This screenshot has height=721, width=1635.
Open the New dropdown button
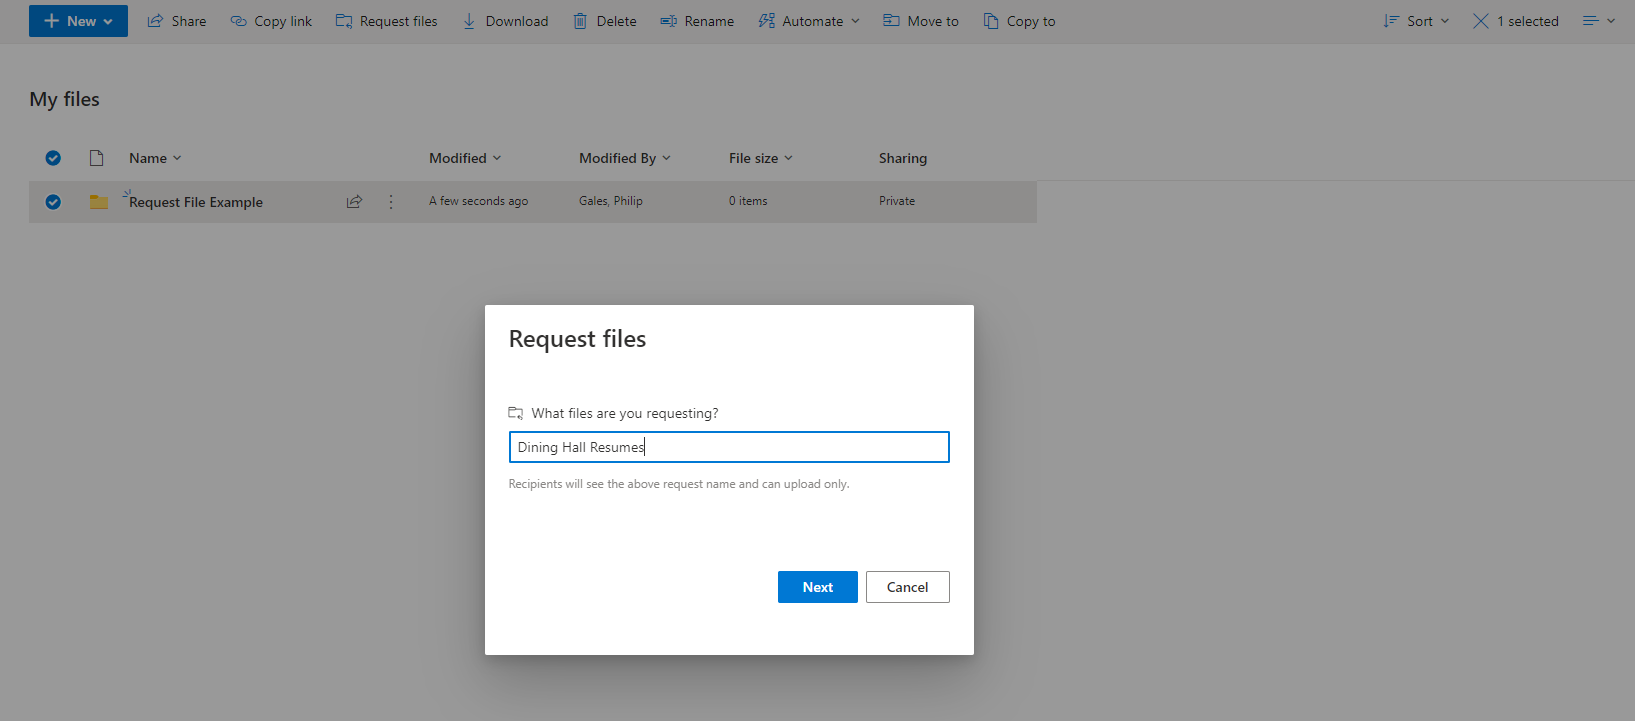[x=78, y=21]
